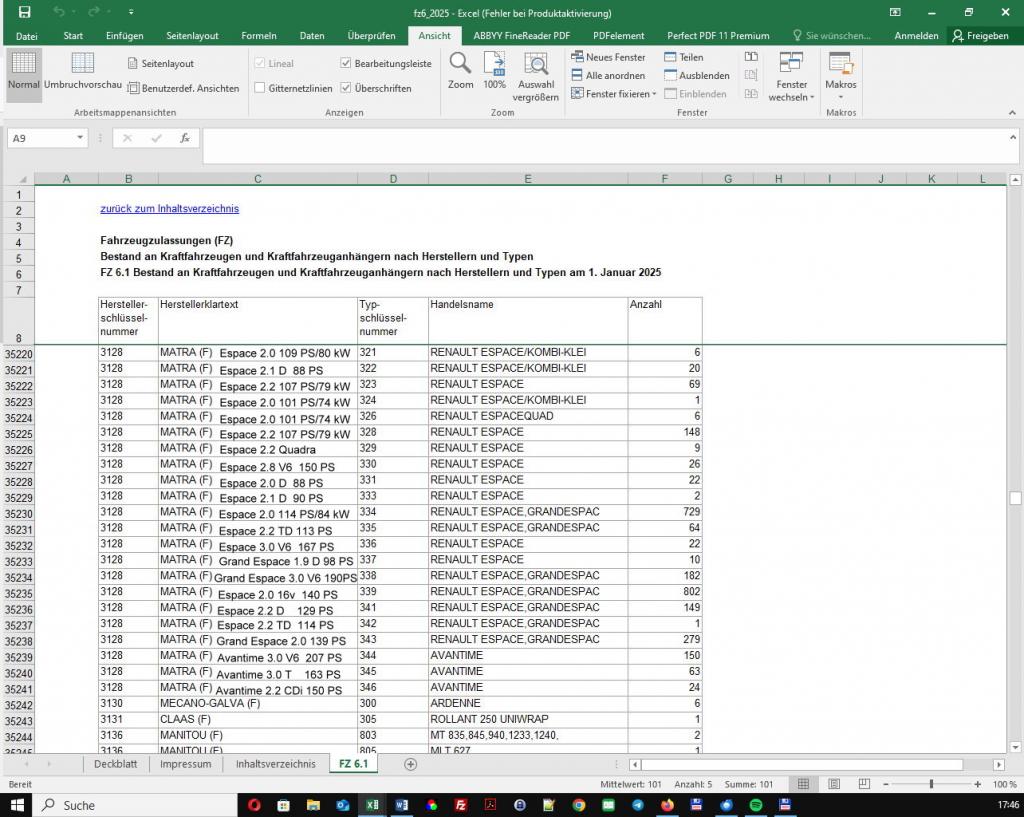Open the Datei tab

27,36
